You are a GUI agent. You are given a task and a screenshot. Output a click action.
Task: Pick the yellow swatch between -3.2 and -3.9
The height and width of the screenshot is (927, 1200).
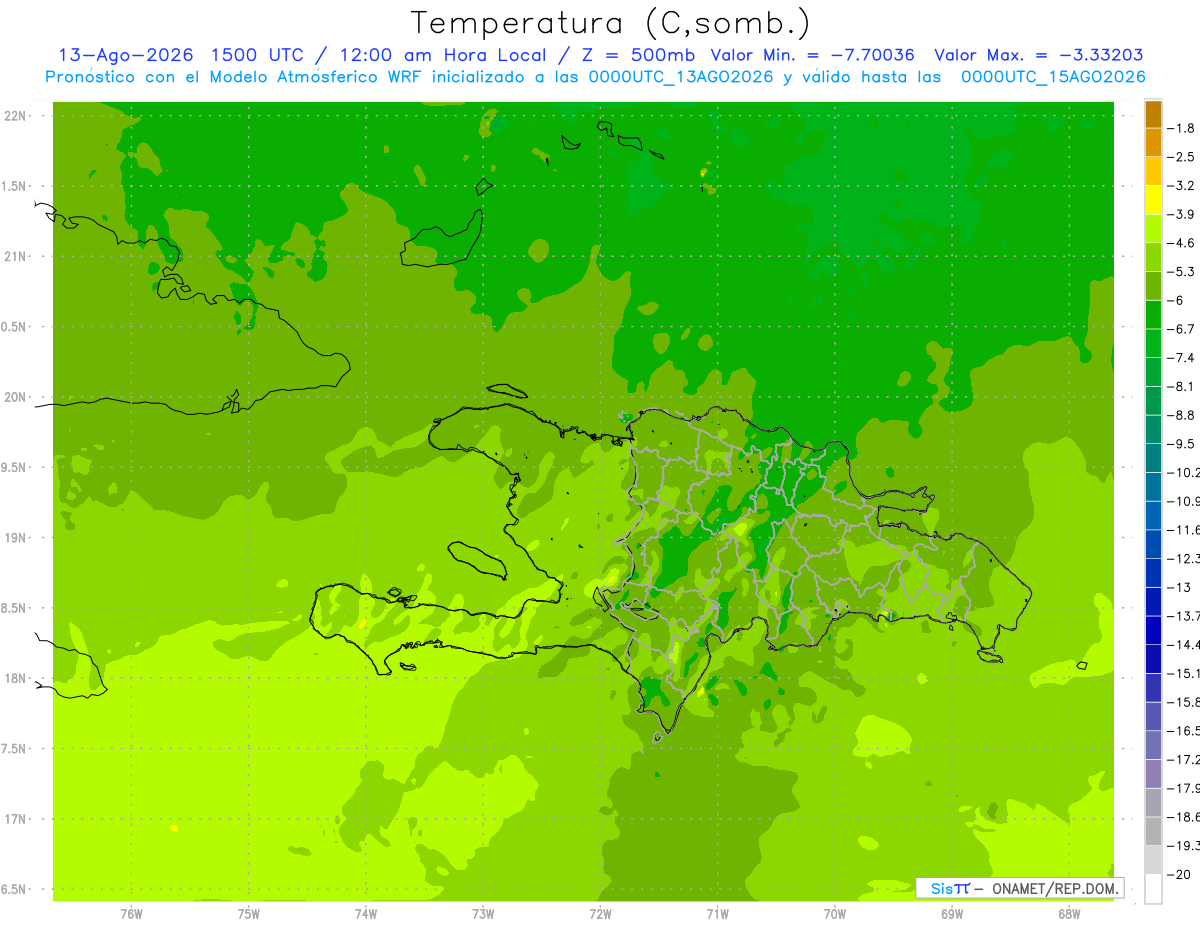[x=1153, y=200]
